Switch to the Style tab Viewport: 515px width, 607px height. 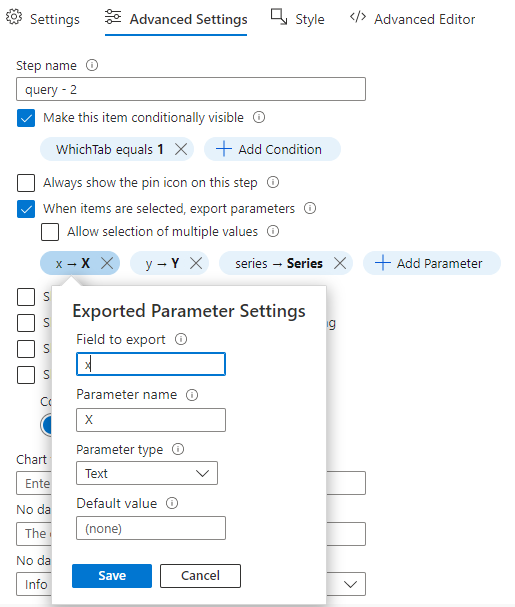(x=297, y=19)
